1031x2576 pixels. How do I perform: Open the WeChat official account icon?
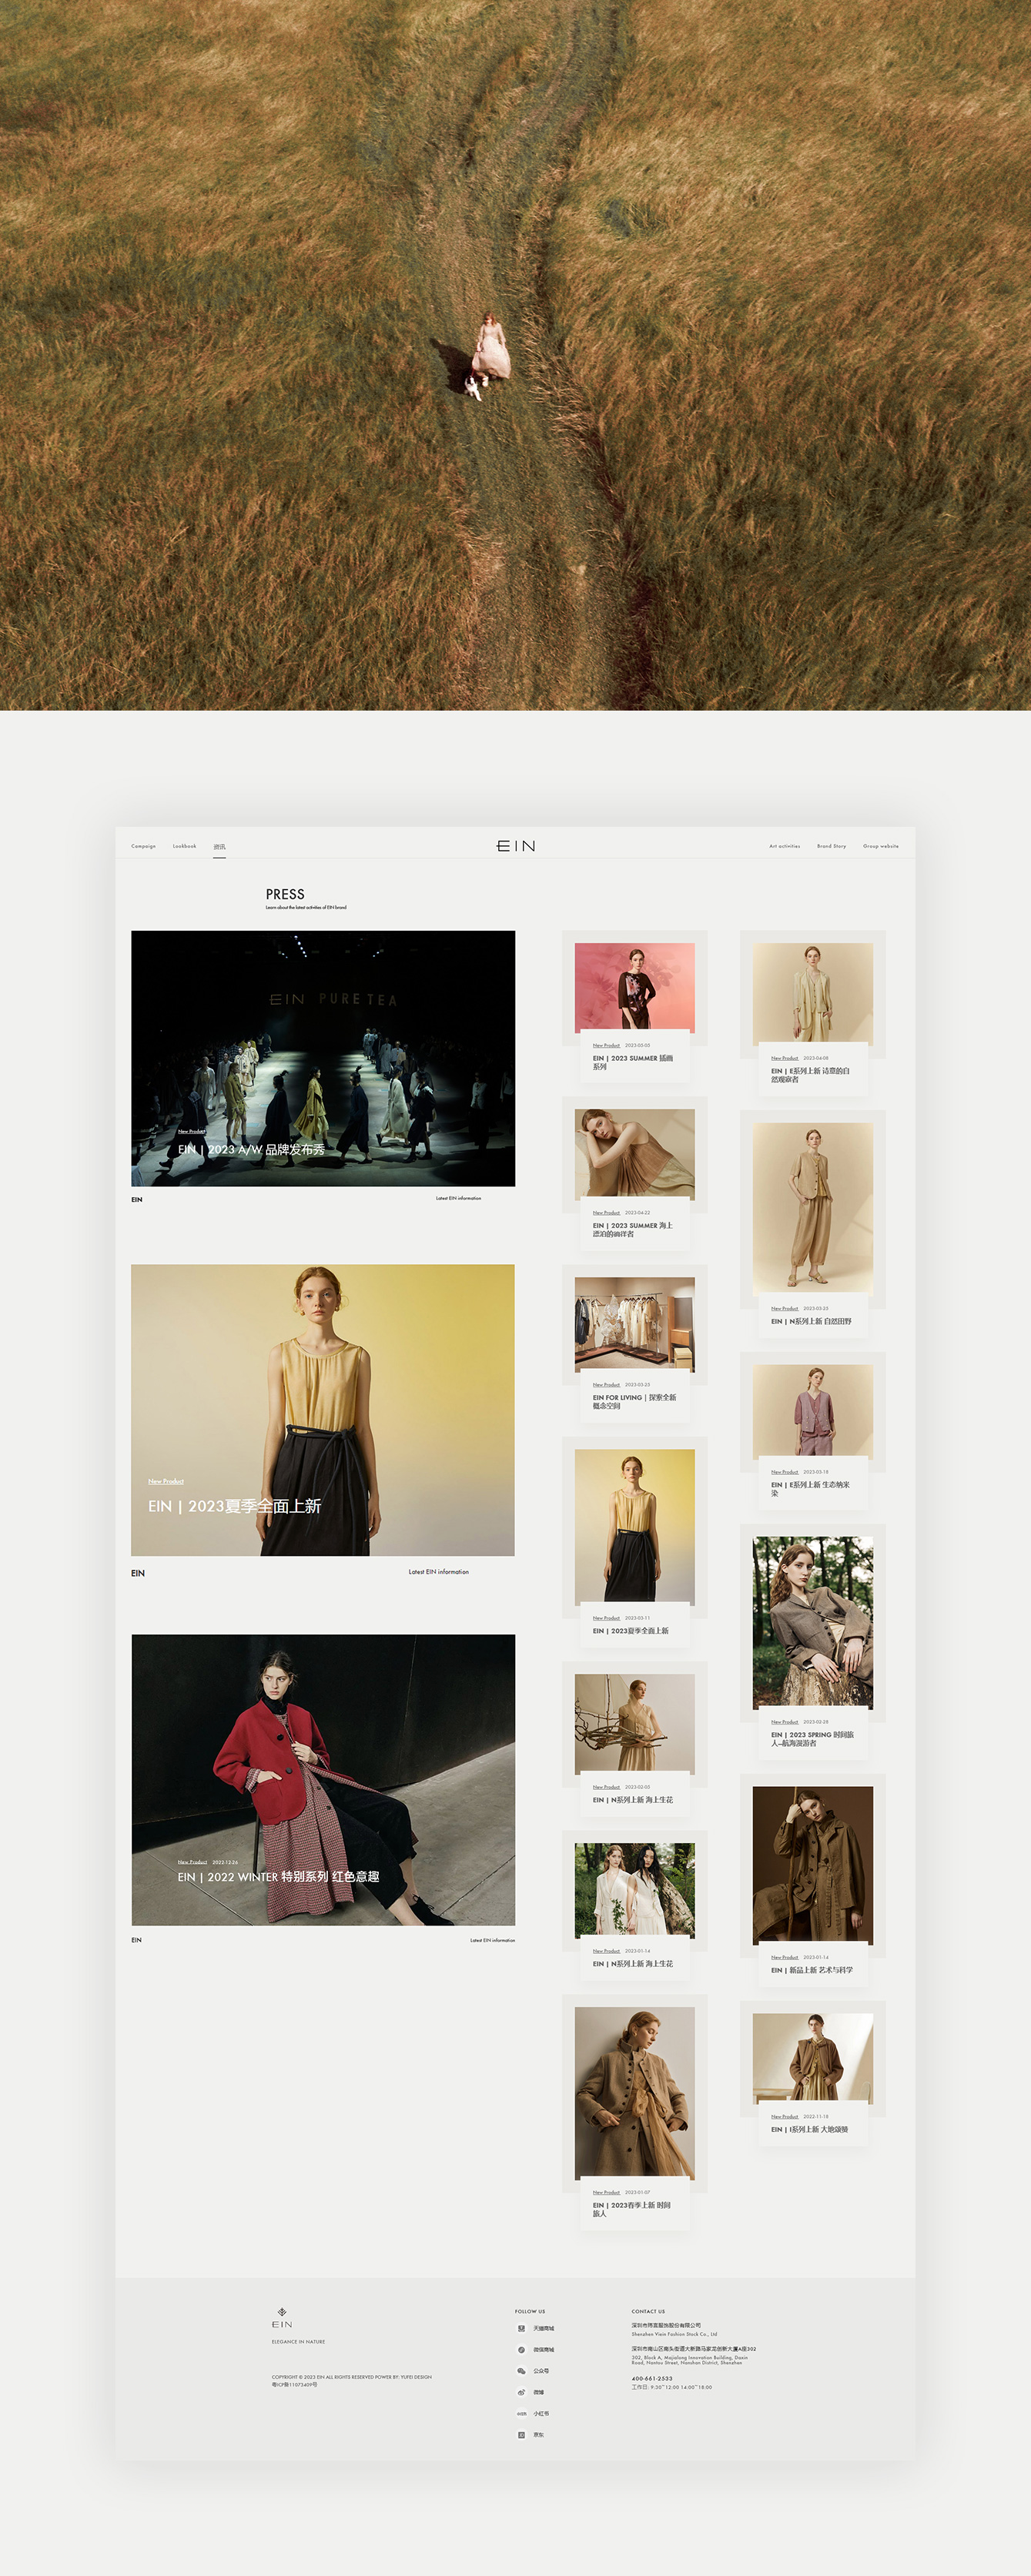[521, 2371]
